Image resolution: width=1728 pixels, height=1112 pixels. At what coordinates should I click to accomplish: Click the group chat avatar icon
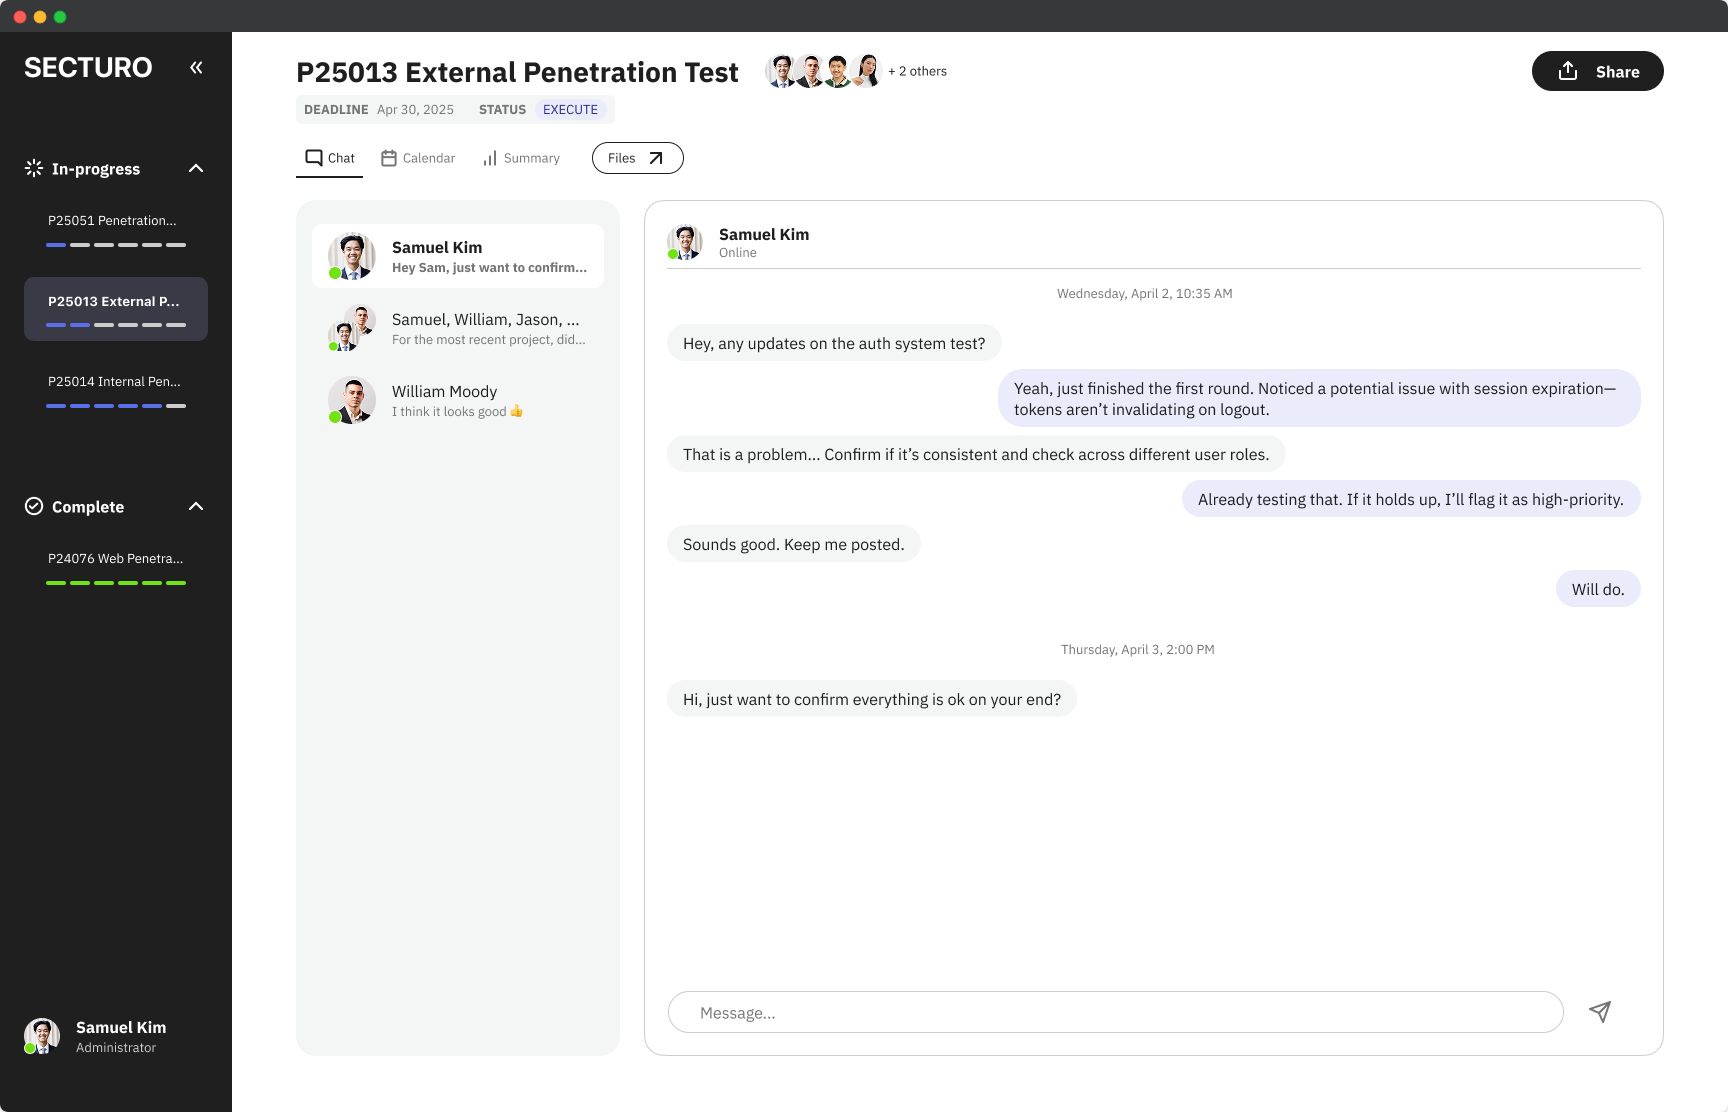[x=352, y=328]
